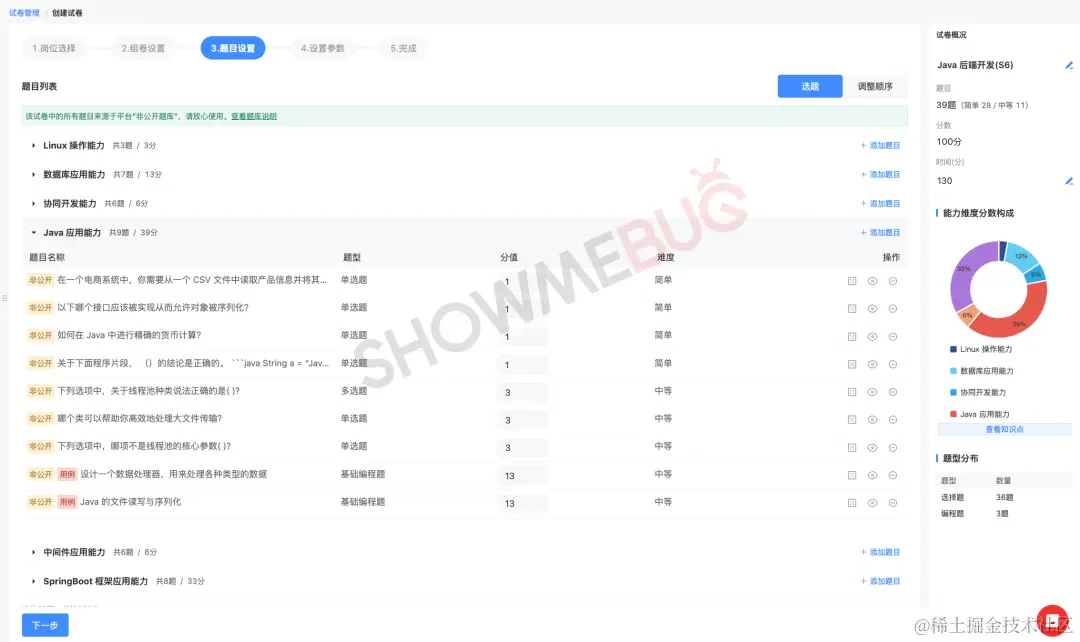Screen dimensions: 1080x642
Task: Expand the 数据库应用能力 section
Action: click(x=33, y=174)
